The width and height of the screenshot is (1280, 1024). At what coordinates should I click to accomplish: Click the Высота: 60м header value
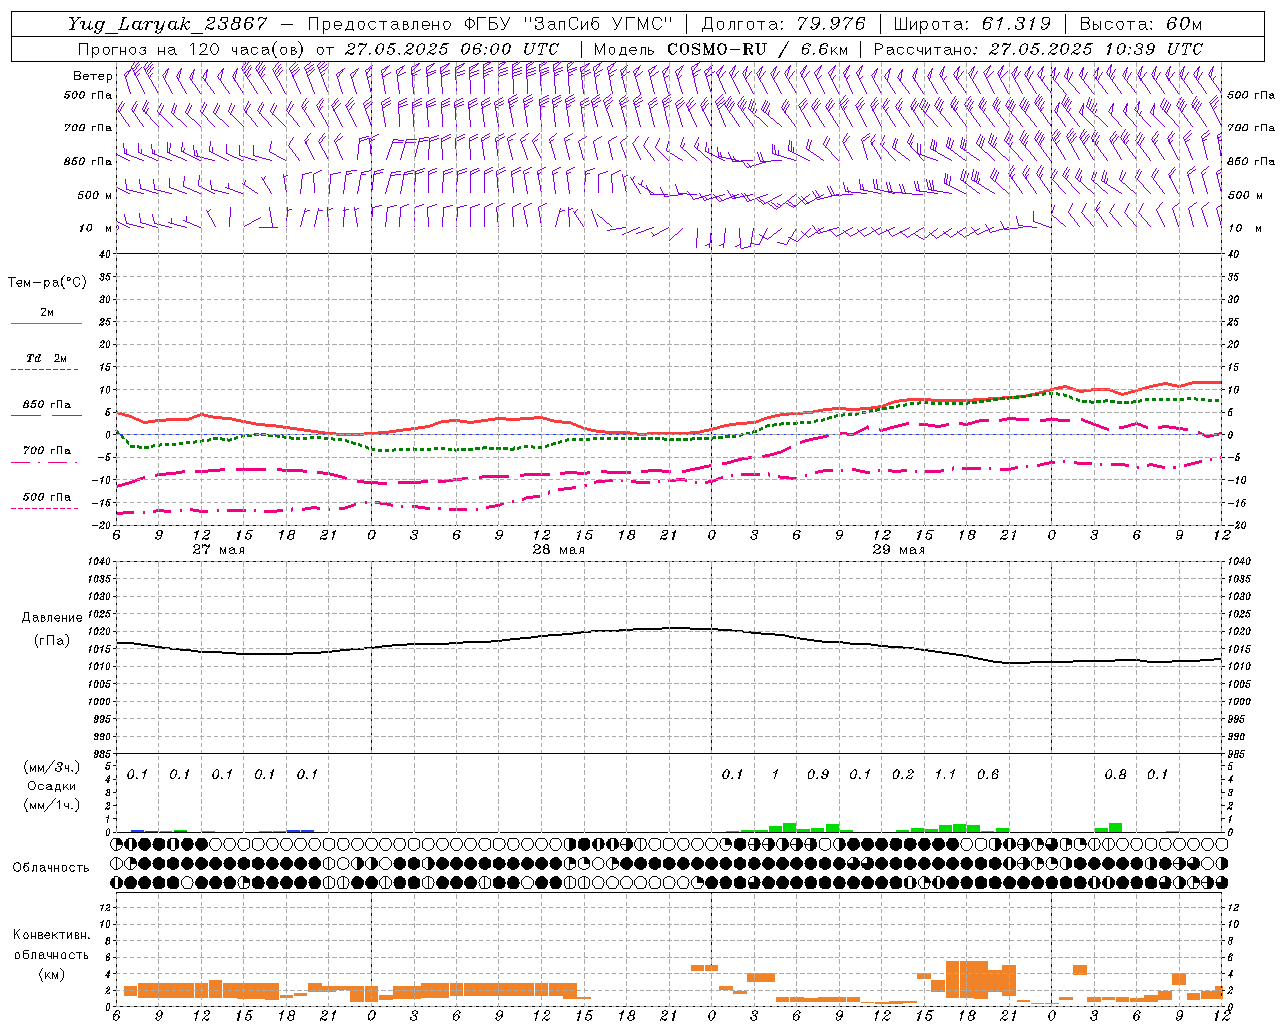(x=1139, y=24)
